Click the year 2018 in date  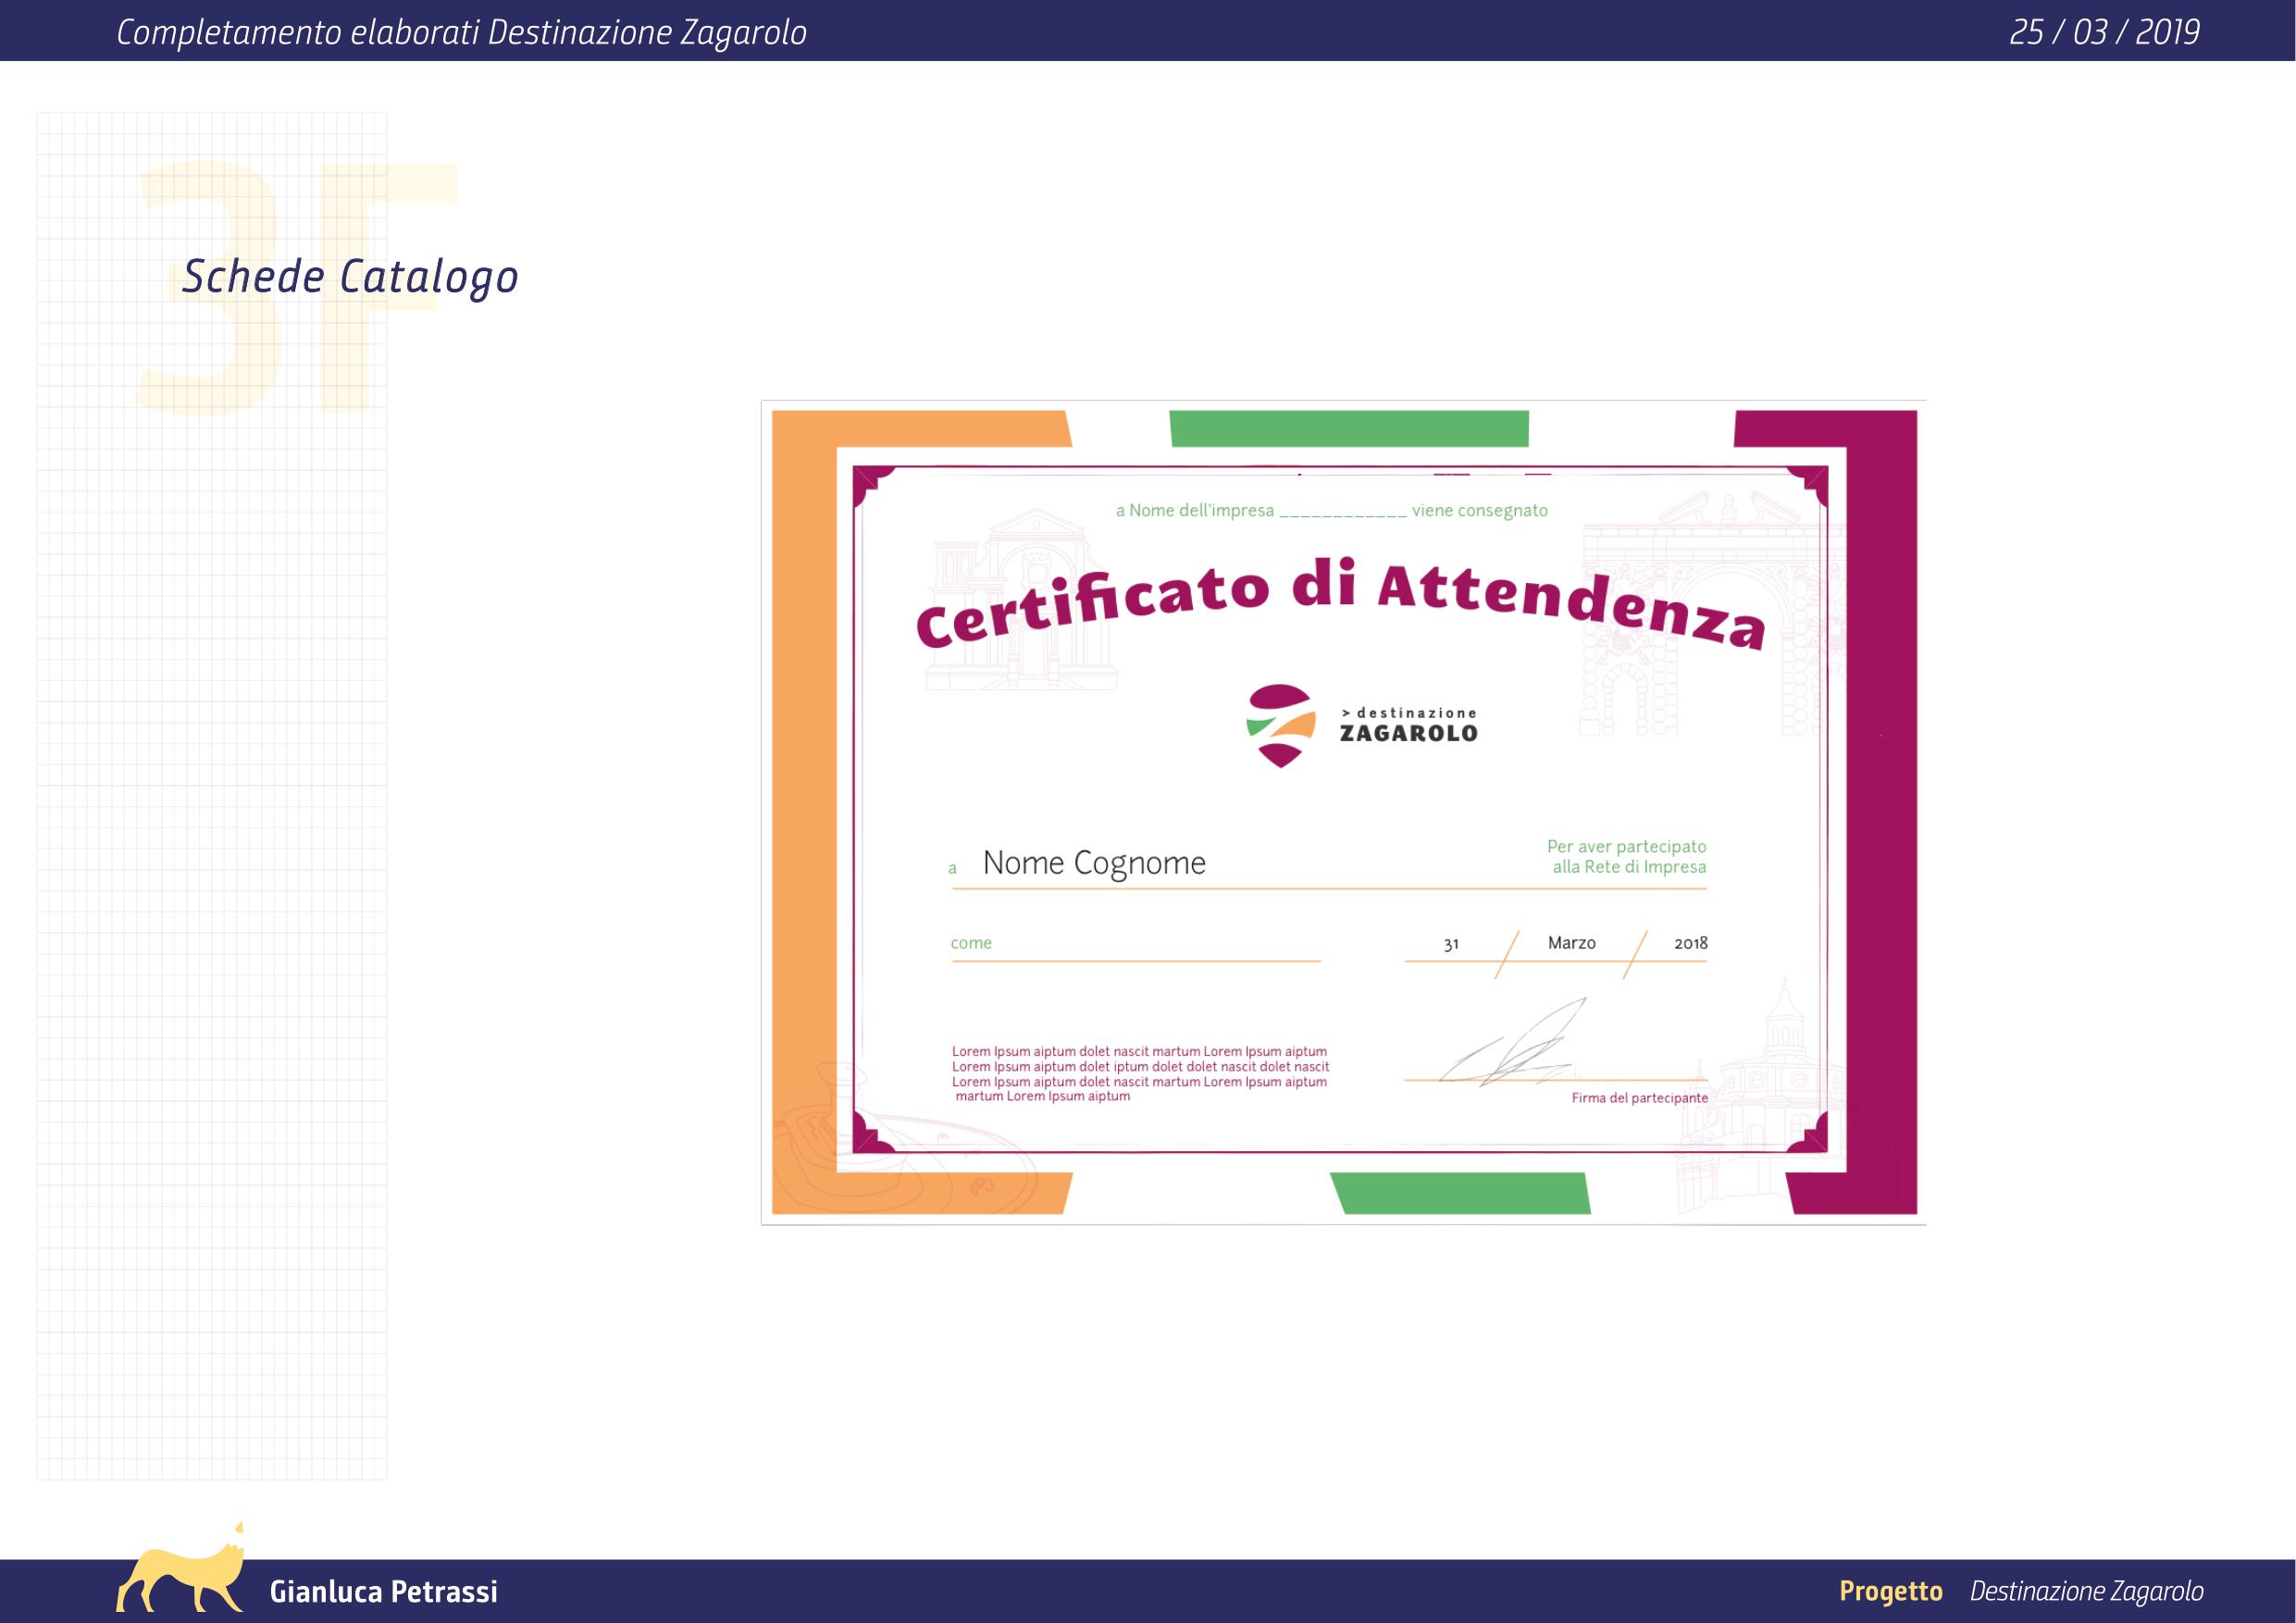point(1690,943)
